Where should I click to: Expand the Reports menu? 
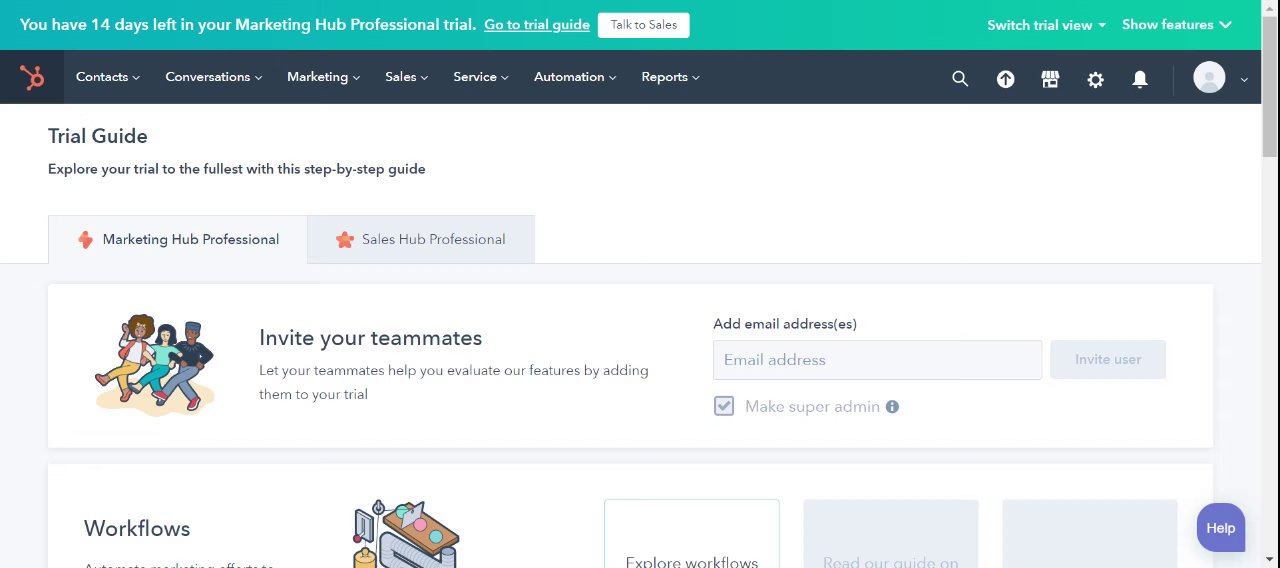point(670,77)
